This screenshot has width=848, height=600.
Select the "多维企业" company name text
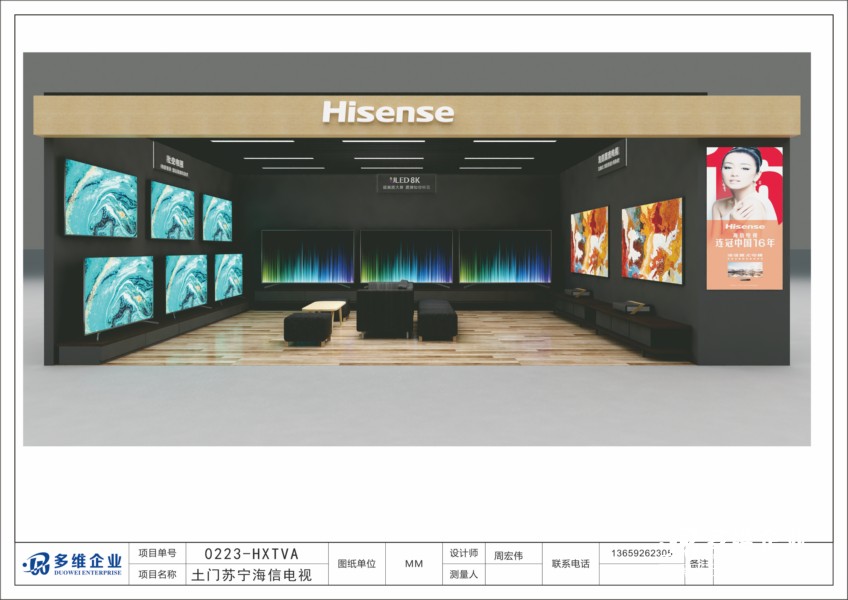pos(88,561)
